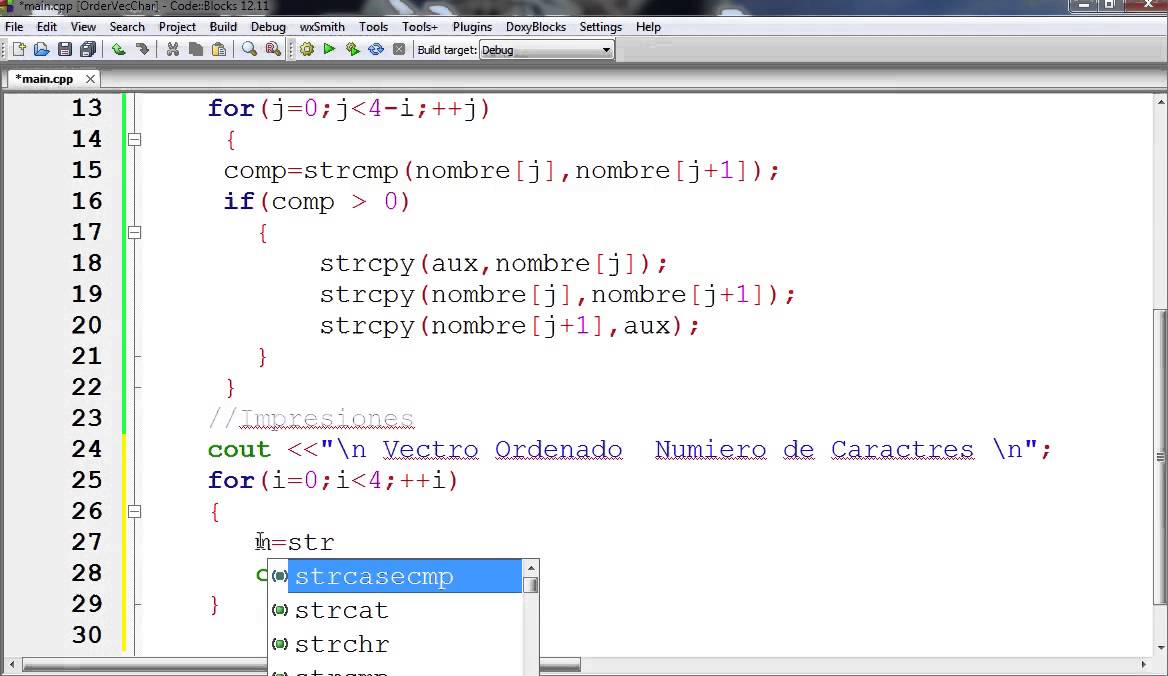Image resolution: width=1168 pixels, height=676 pixels.
Task: Undo the last edit
Action: pos(117,48)
